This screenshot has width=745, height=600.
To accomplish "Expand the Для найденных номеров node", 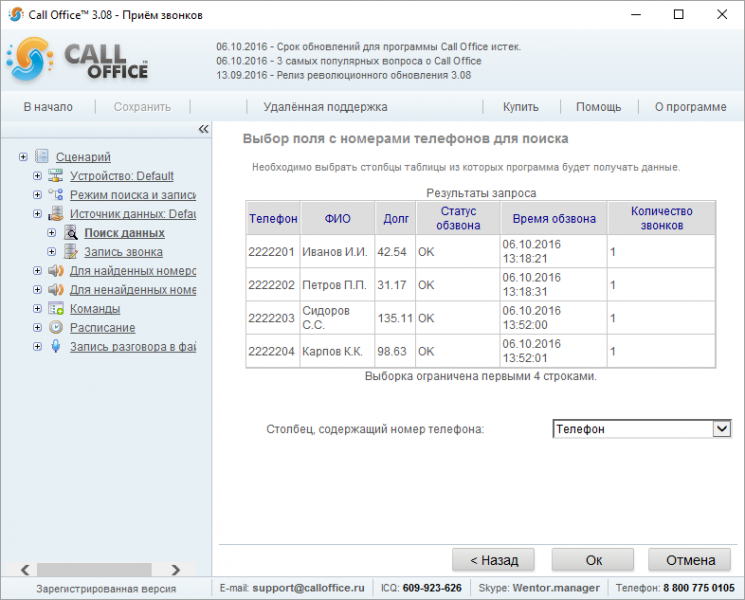I will tap(37, 271).
